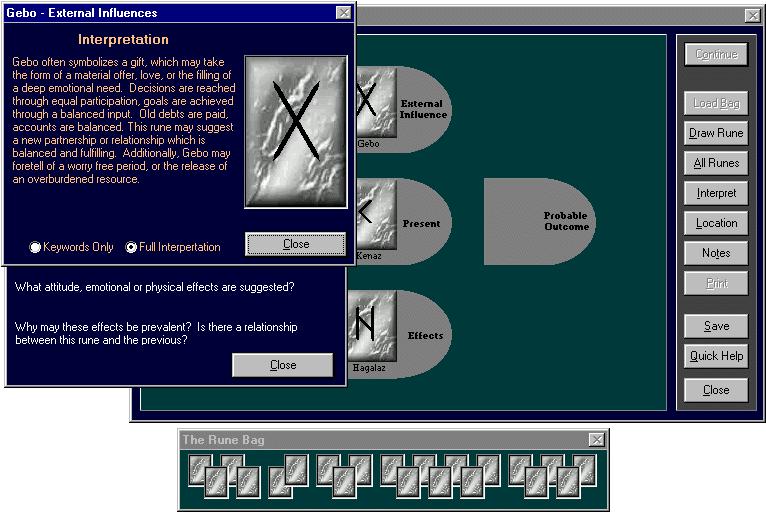The height and width of the screenshot is (512, 766).
Task: Click Close button in the right sidebar
Action: click(x=716, y=390)
